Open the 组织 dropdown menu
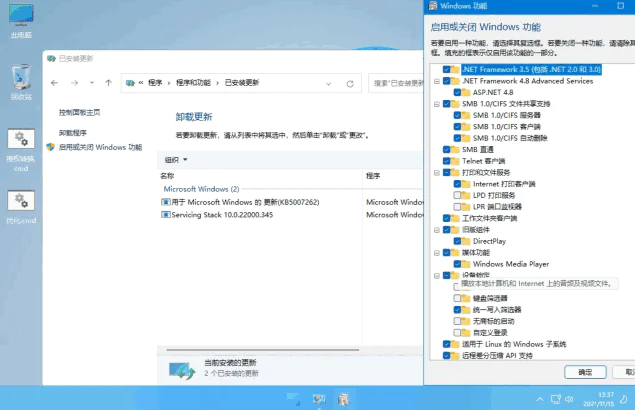The height and width of the screenshot is (410, 635). tap(176, 160)
